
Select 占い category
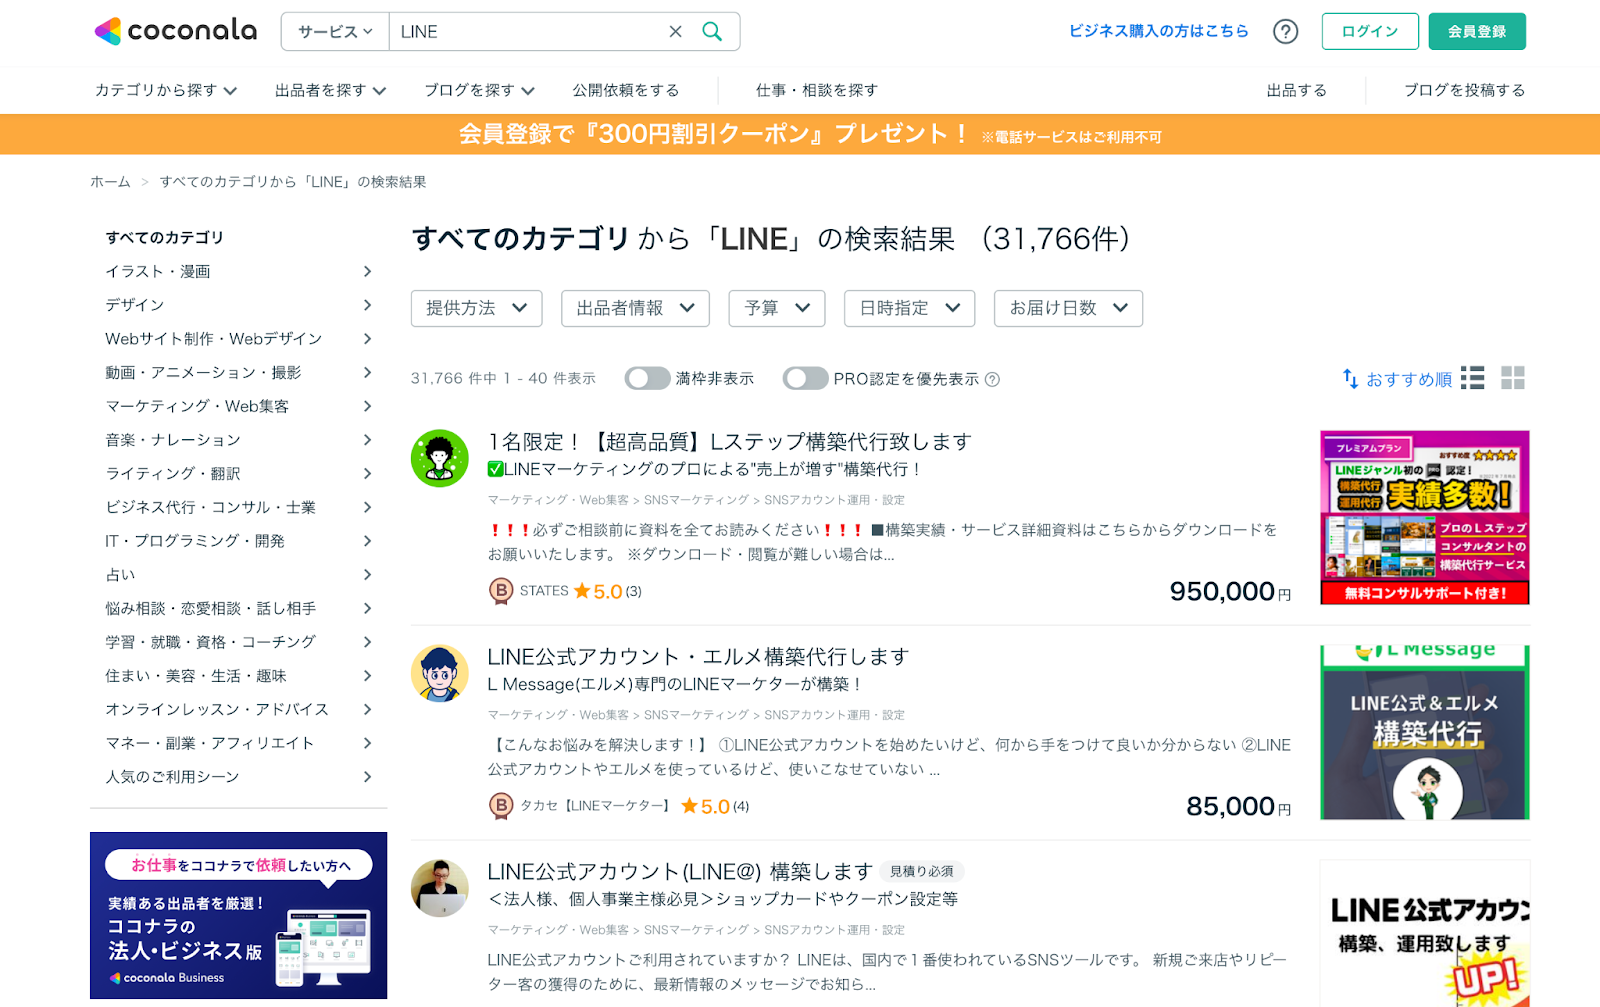(239, 574)
